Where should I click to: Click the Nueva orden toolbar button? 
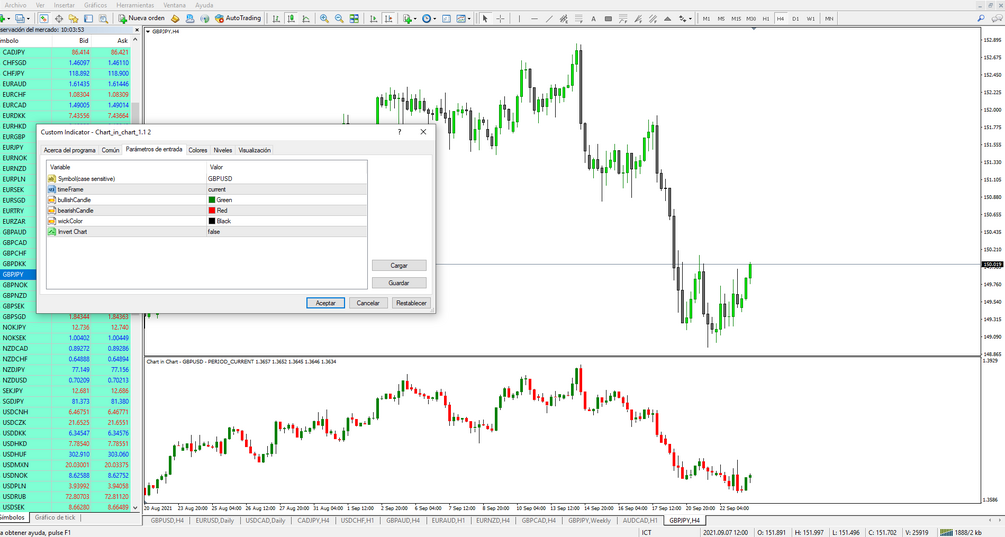142,19
